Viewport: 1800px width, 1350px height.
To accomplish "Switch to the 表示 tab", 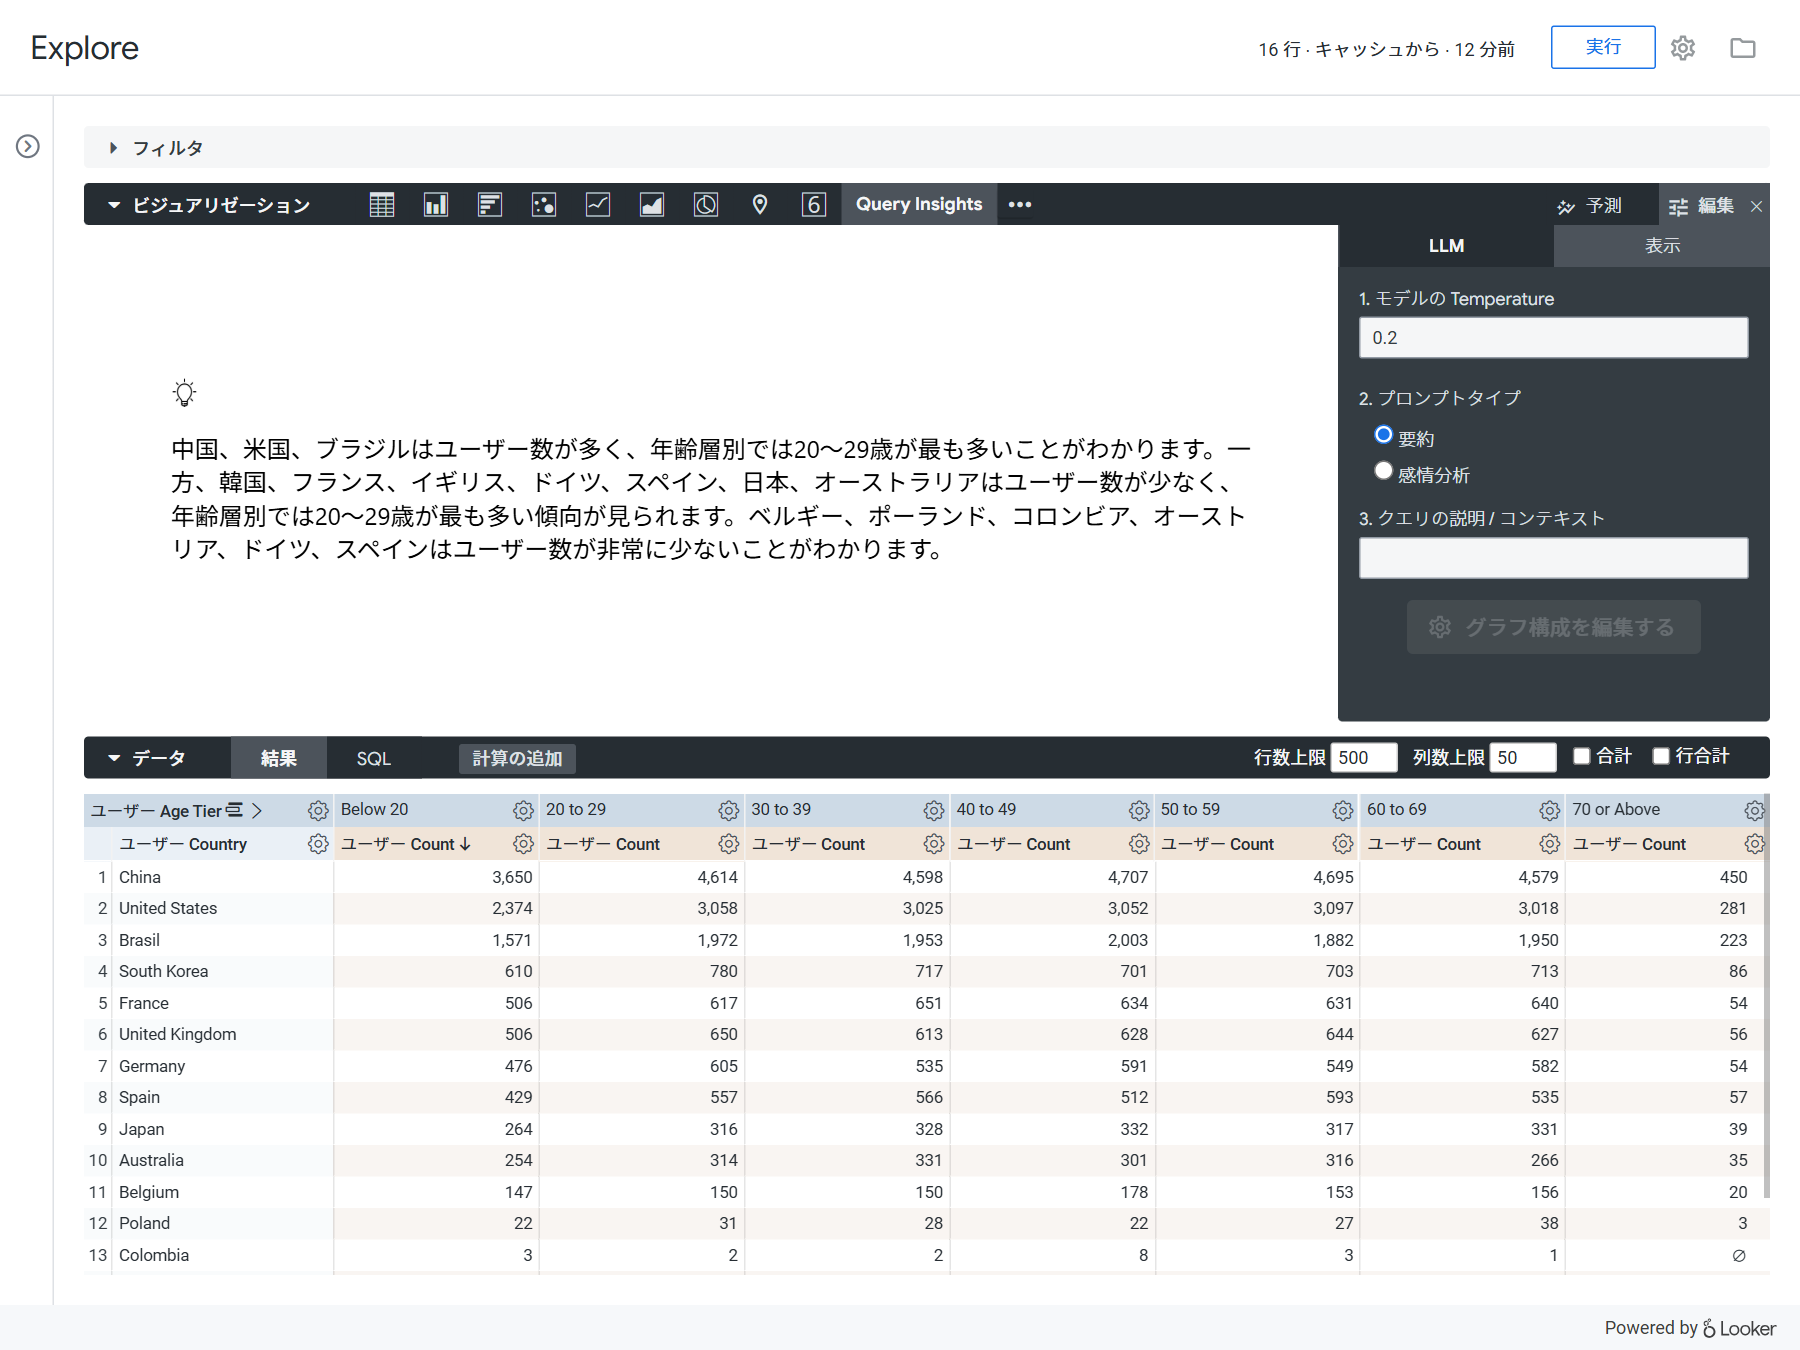I will (x=1662, y=246).
